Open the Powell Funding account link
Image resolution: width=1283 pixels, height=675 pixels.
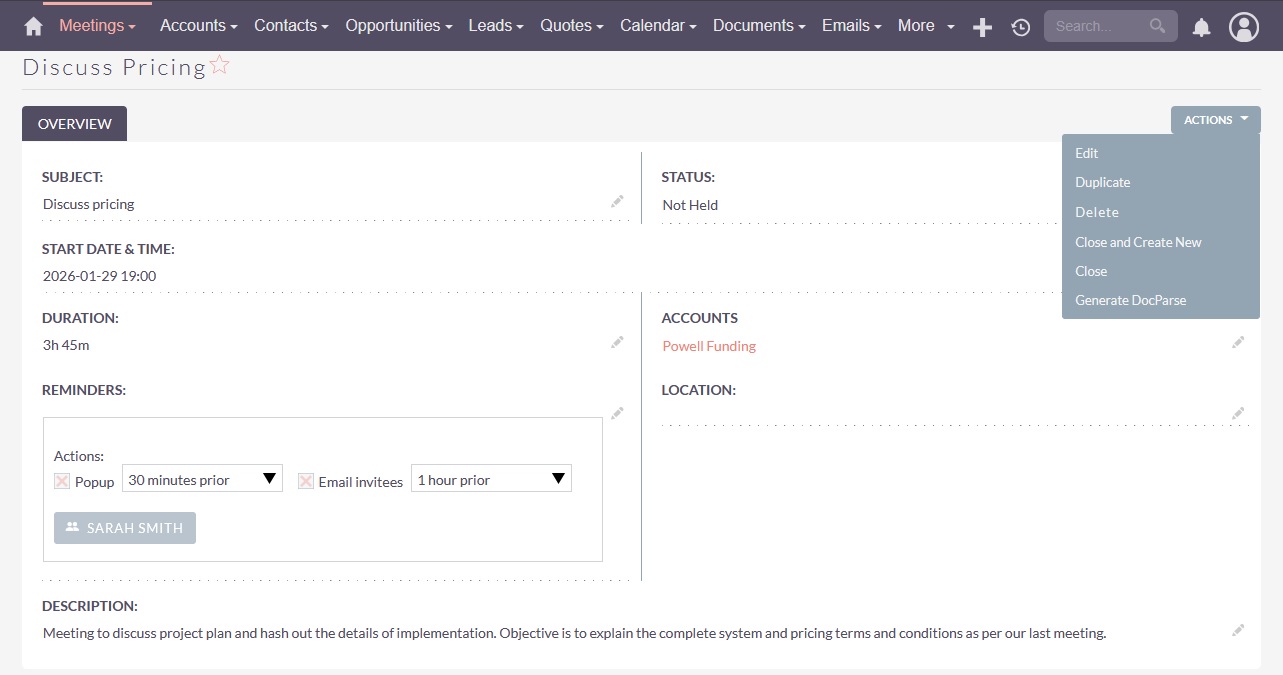click(709, 346)
